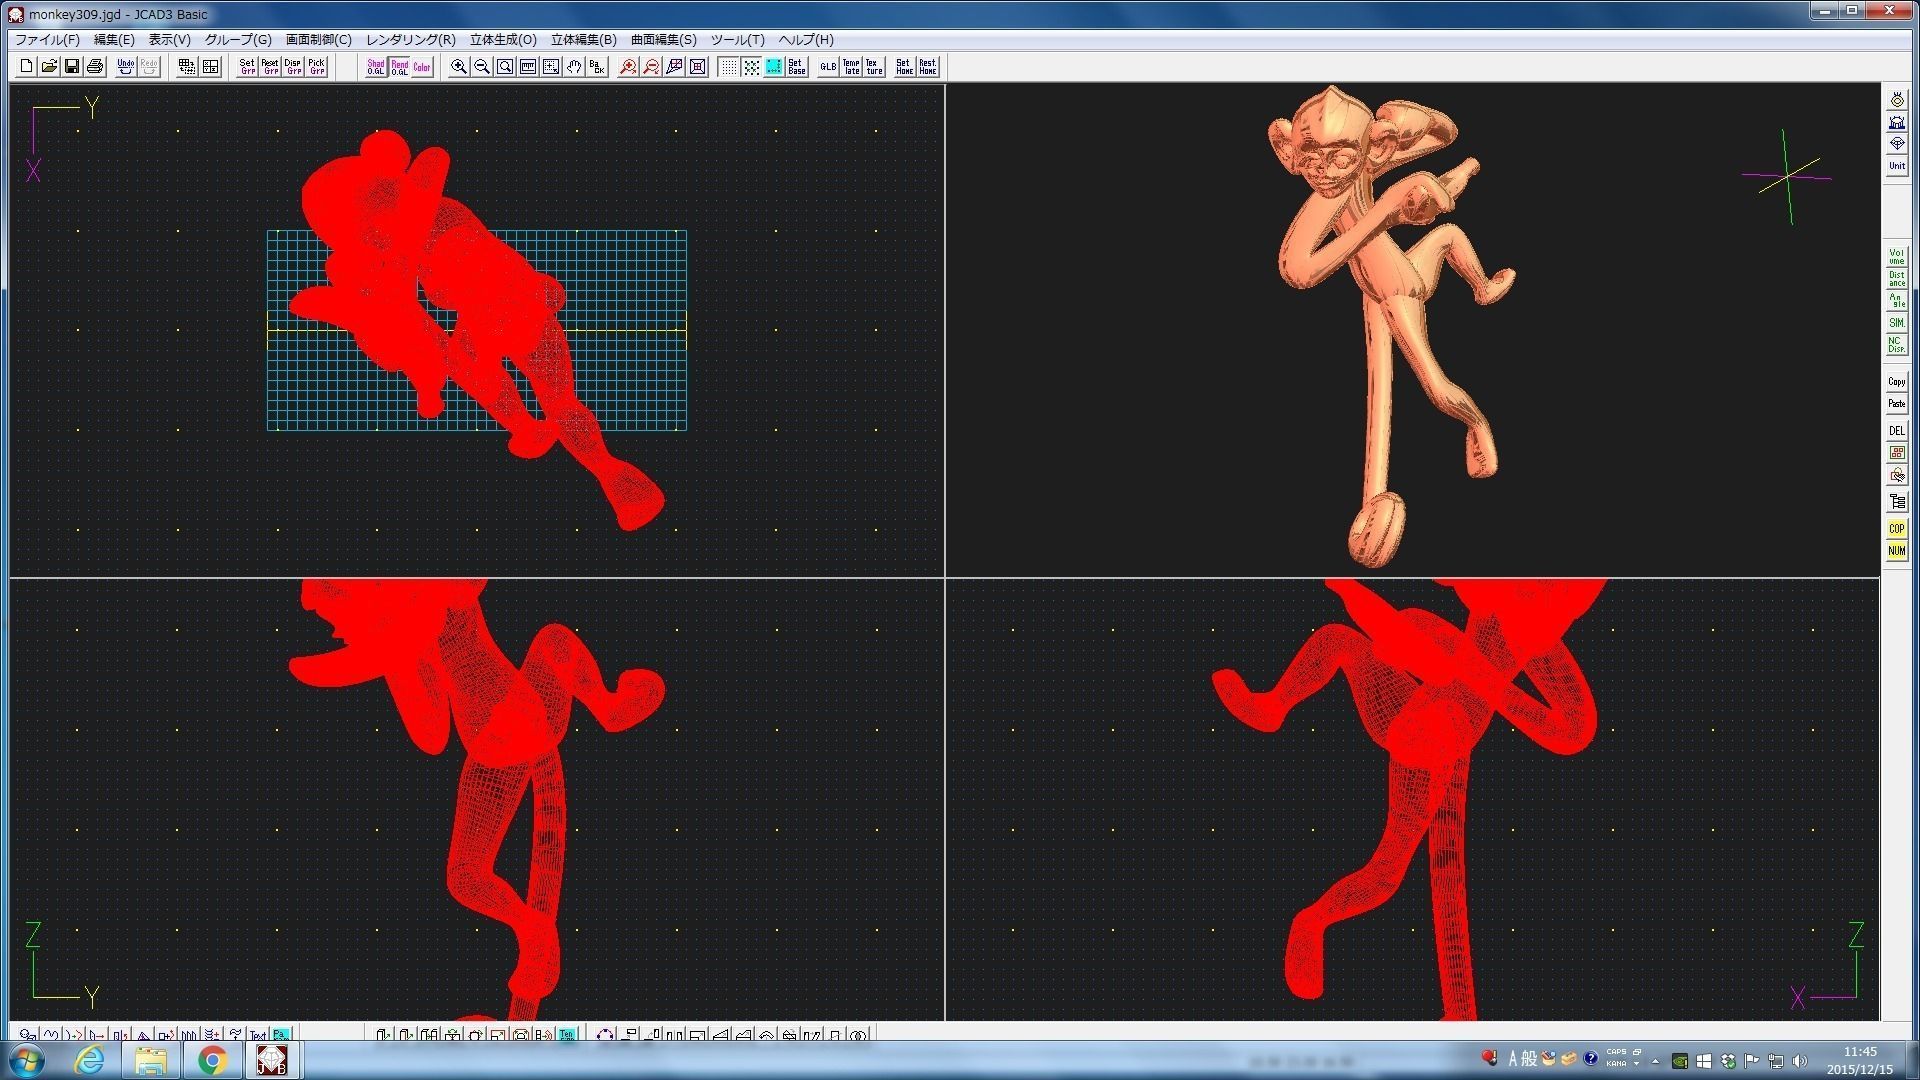Toggle the yellow COP button
1920x1080 pixels.
coord(1897,529)
